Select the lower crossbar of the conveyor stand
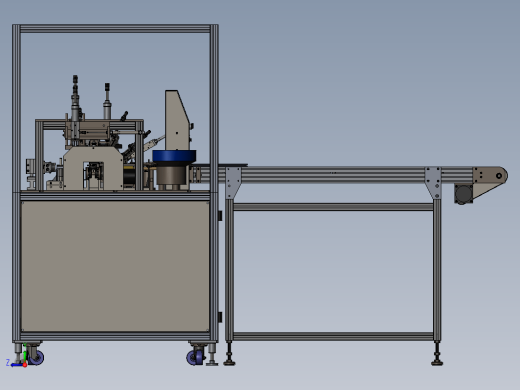520x390 pixels. (333, 336)
